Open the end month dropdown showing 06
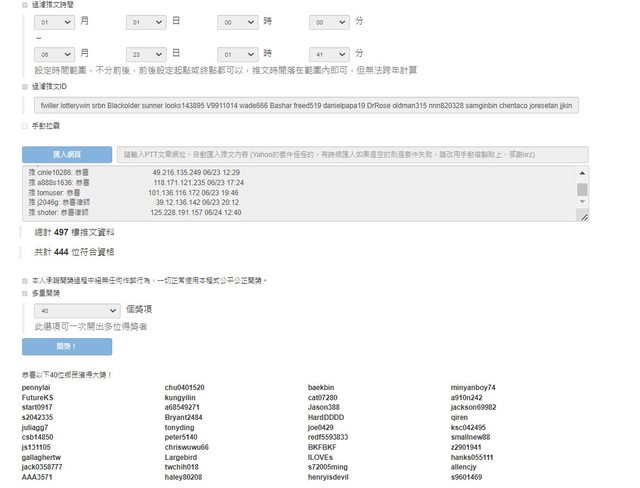 pyautogui.click(x=54, y=53)
